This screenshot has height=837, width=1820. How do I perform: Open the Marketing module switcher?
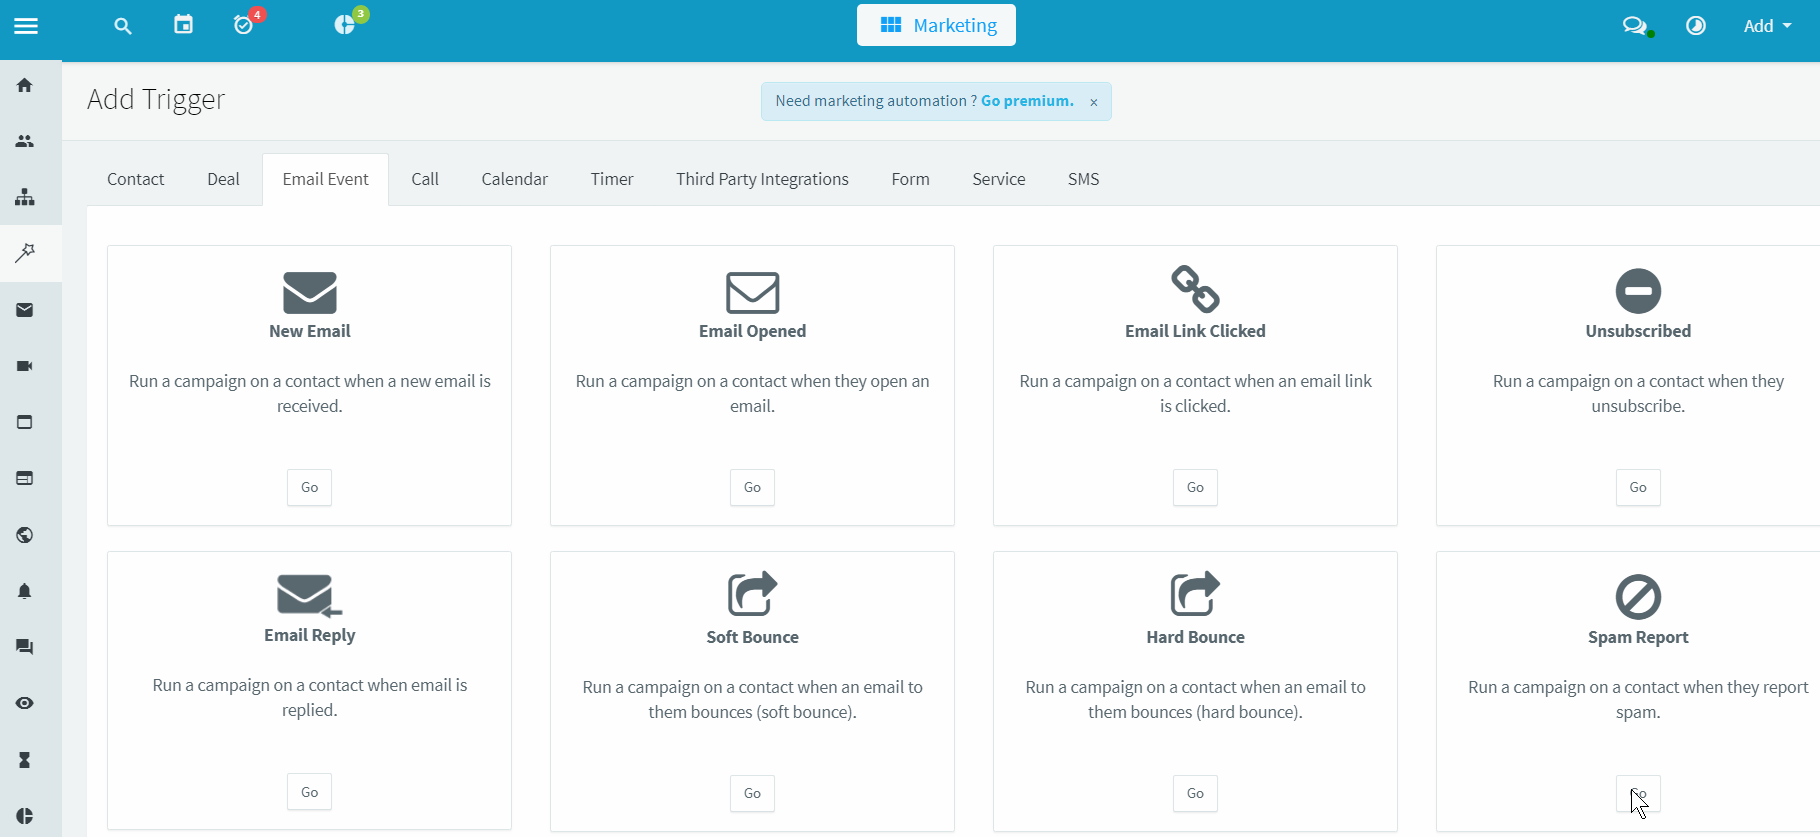936,25
